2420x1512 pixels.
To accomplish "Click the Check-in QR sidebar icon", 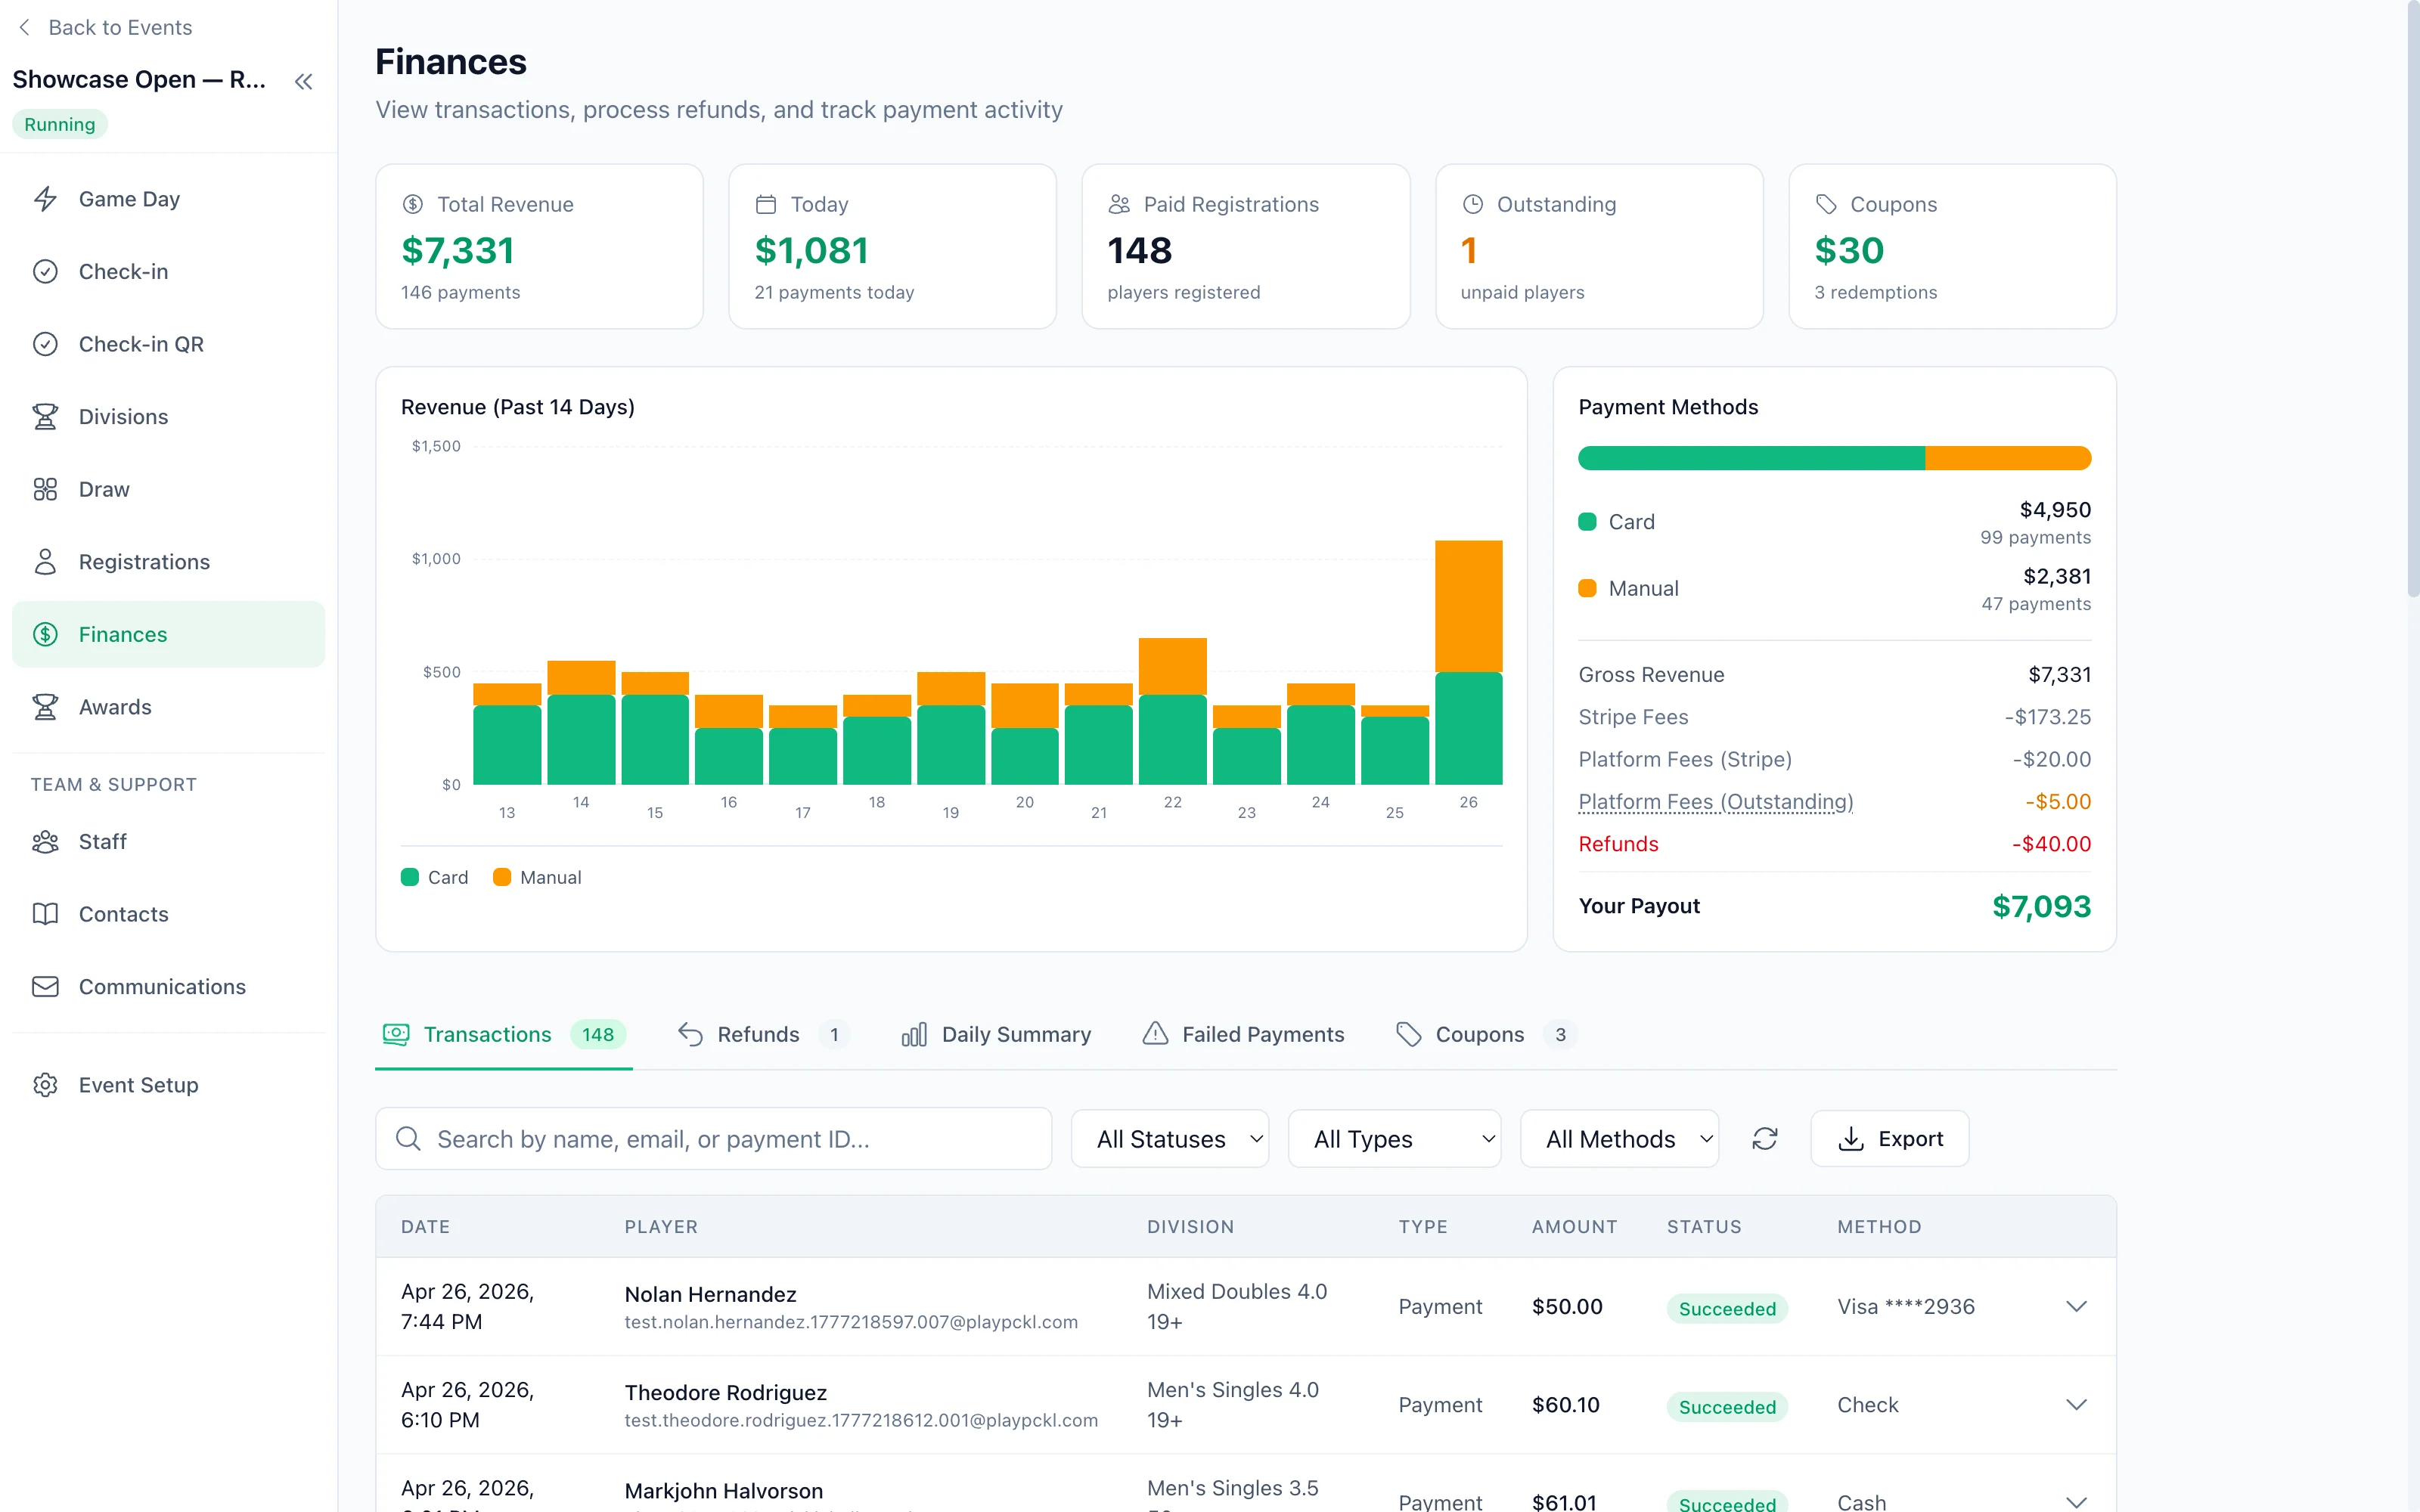I will coord(45,344).
